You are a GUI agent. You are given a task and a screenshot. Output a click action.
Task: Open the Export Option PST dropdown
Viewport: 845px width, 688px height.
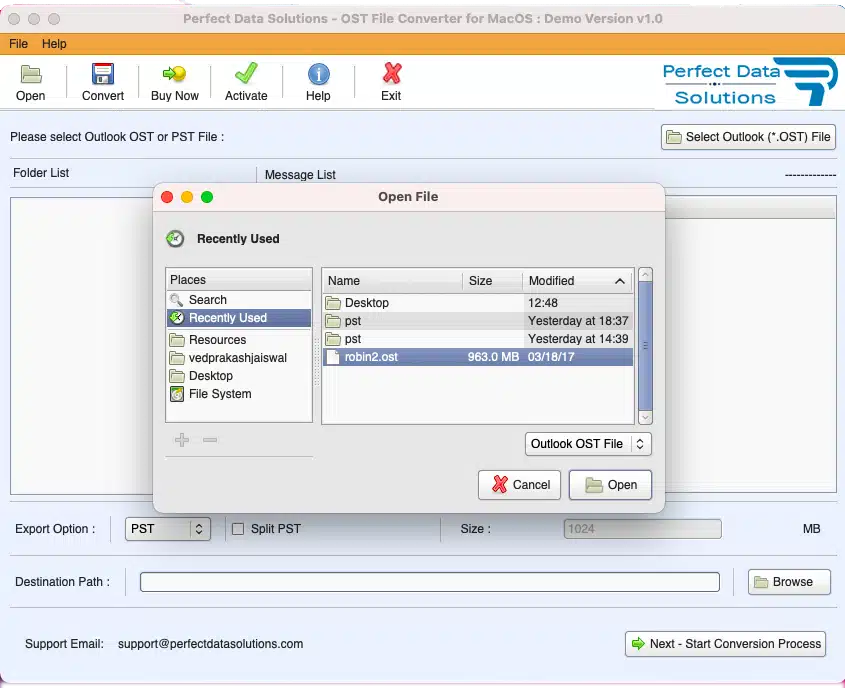[x=168, y=529]
